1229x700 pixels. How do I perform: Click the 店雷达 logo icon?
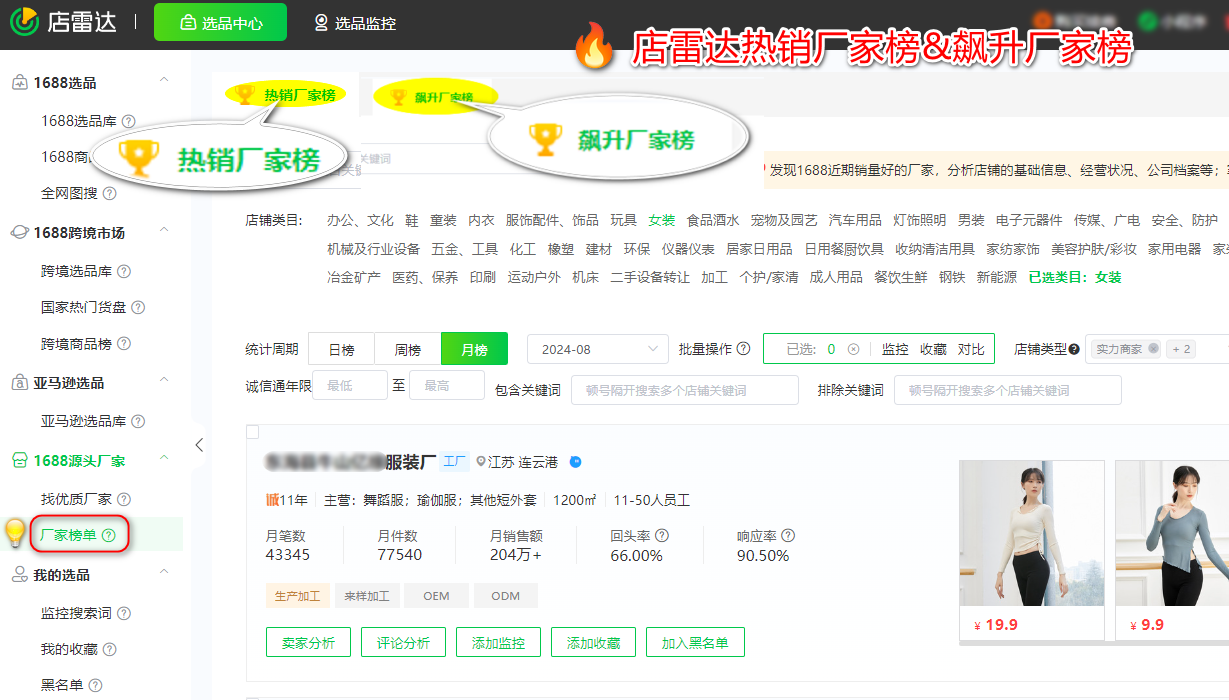[25, 21]
